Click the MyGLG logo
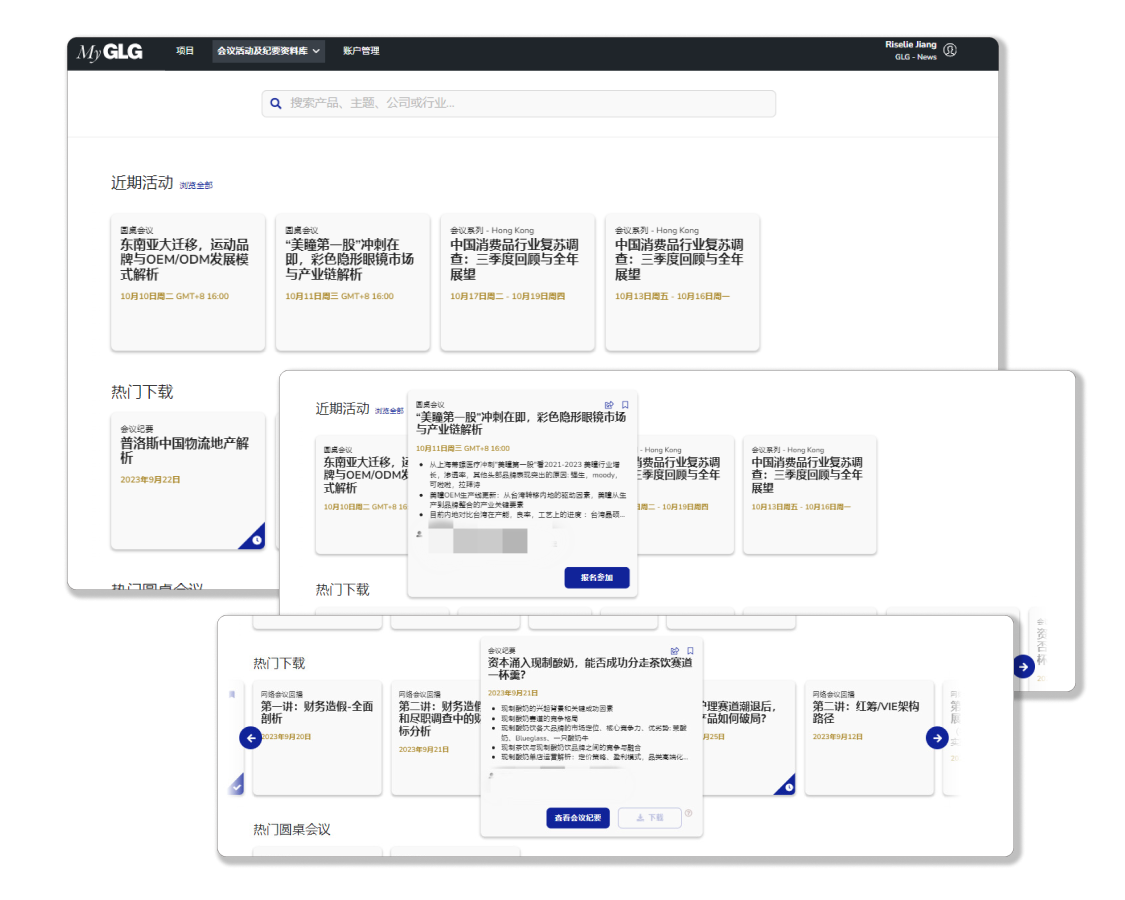The image size is (1125, 900). tap(110, 52)
